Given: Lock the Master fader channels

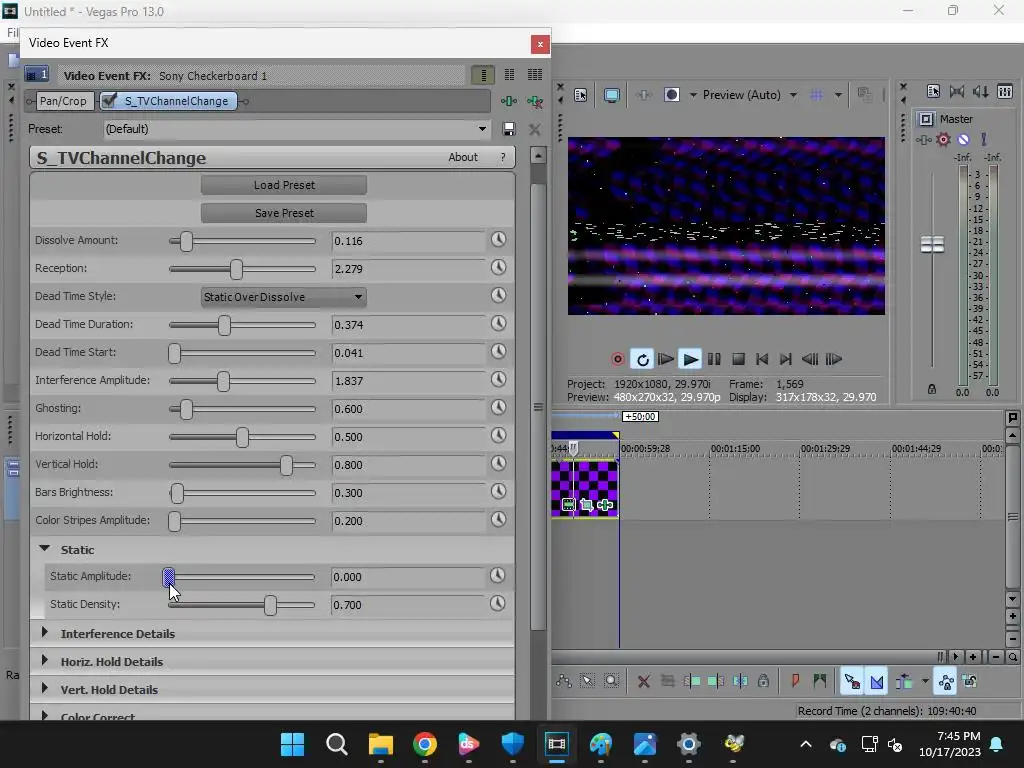Looking at the screenshot, I should point(932,389).
